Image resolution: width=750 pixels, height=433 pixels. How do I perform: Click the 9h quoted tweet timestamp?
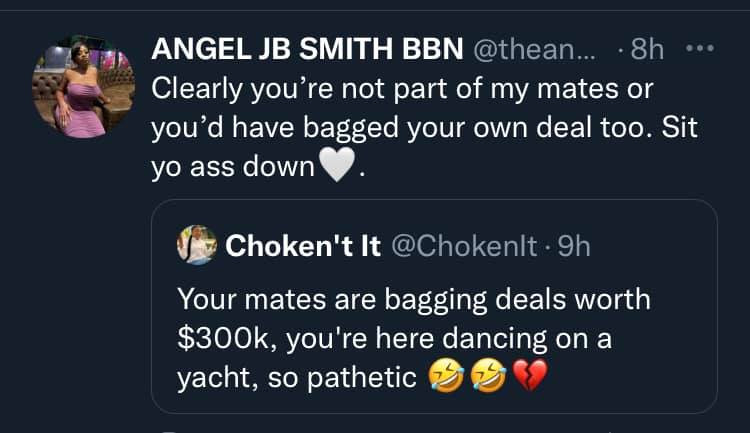point(574,246)
